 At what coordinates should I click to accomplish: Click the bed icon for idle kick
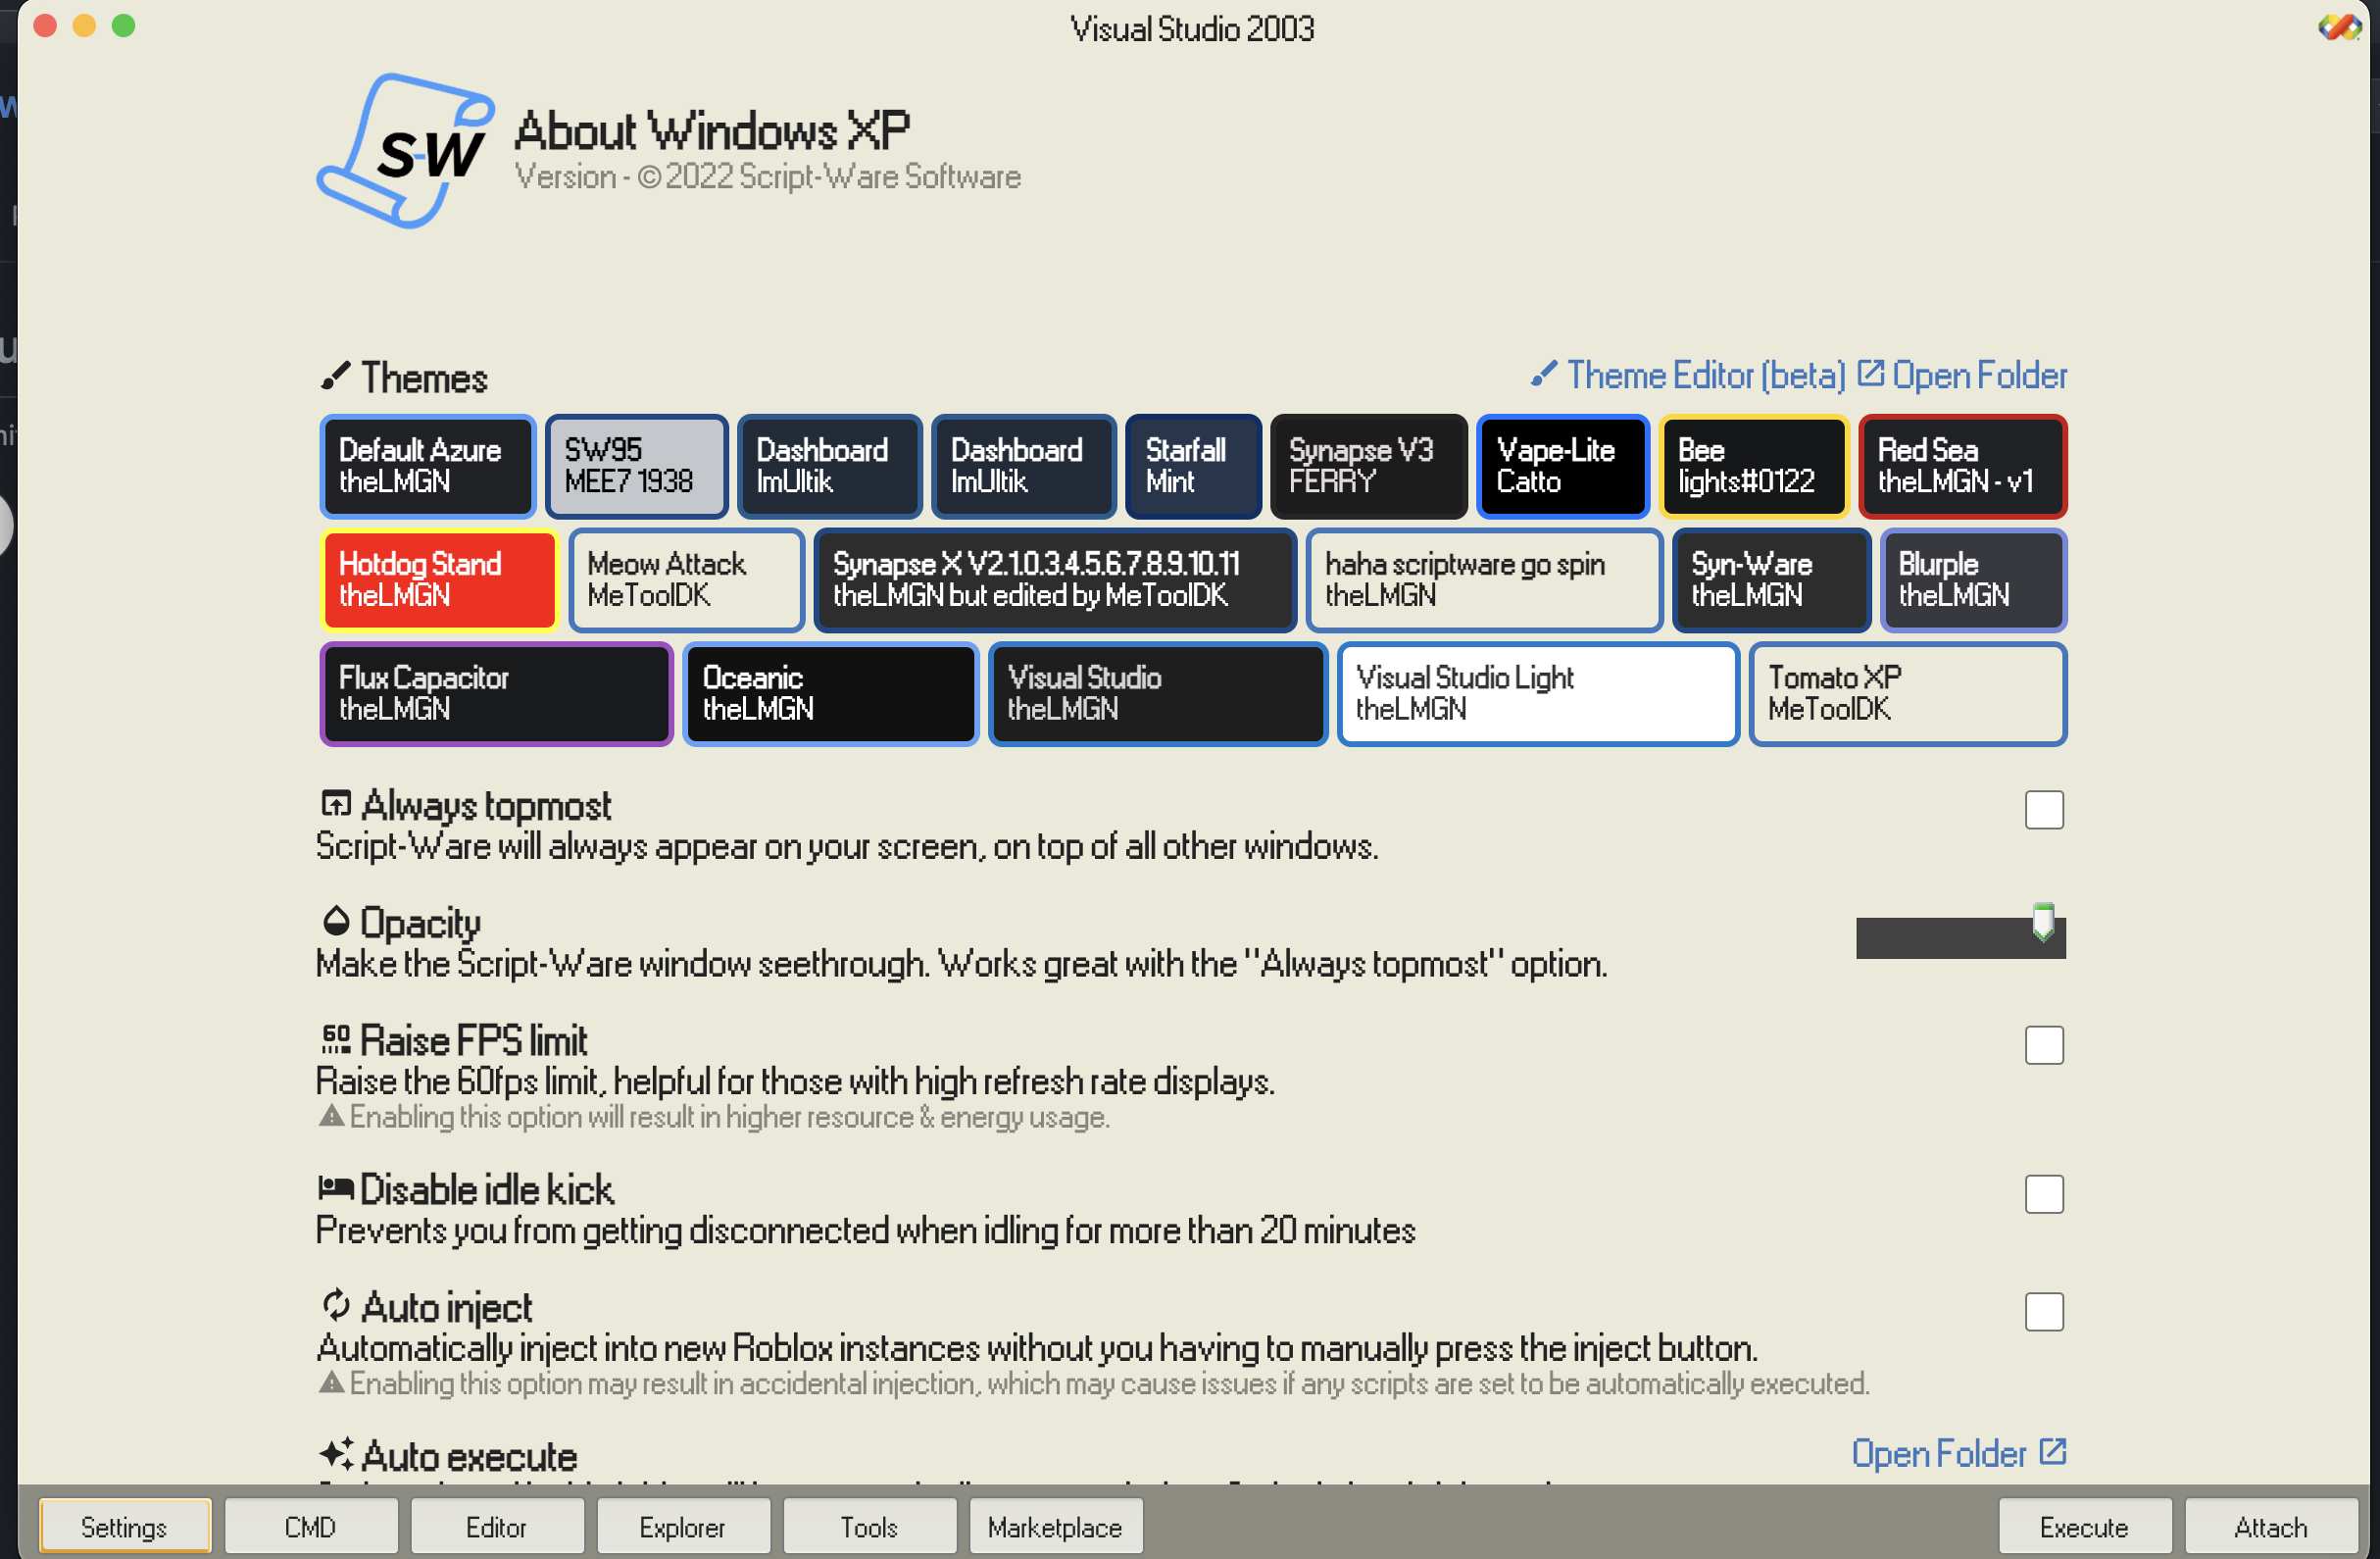pyautogui.click(x=335, y=1188)
